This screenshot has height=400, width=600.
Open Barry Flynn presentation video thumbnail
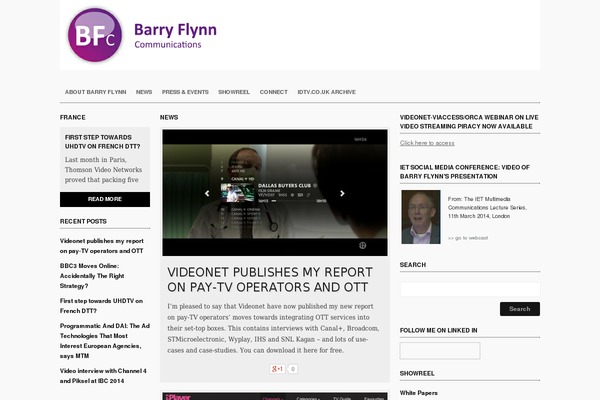pyautogui.click(x=421, y=217)
